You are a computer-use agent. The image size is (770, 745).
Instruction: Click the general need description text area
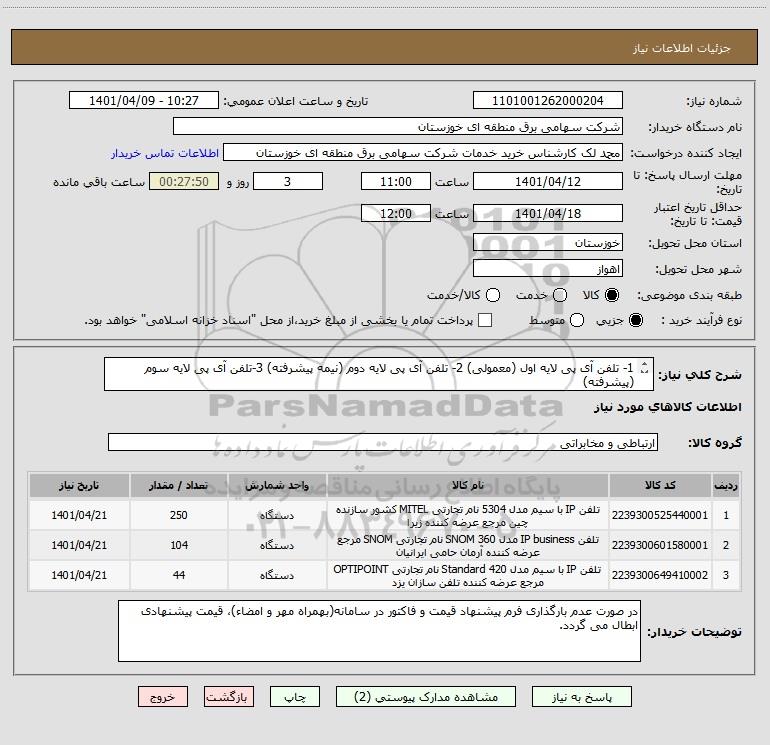pos(379,374)
